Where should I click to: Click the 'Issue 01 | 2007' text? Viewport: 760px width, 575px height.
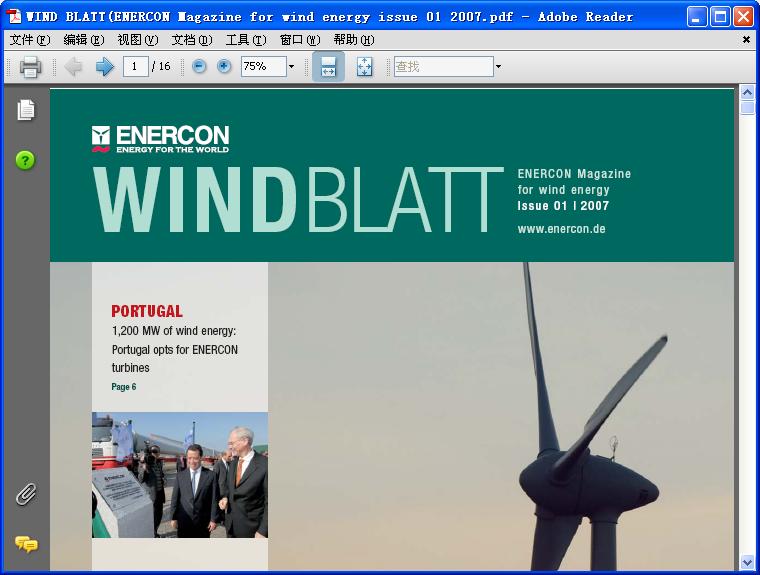pos(563,206)
